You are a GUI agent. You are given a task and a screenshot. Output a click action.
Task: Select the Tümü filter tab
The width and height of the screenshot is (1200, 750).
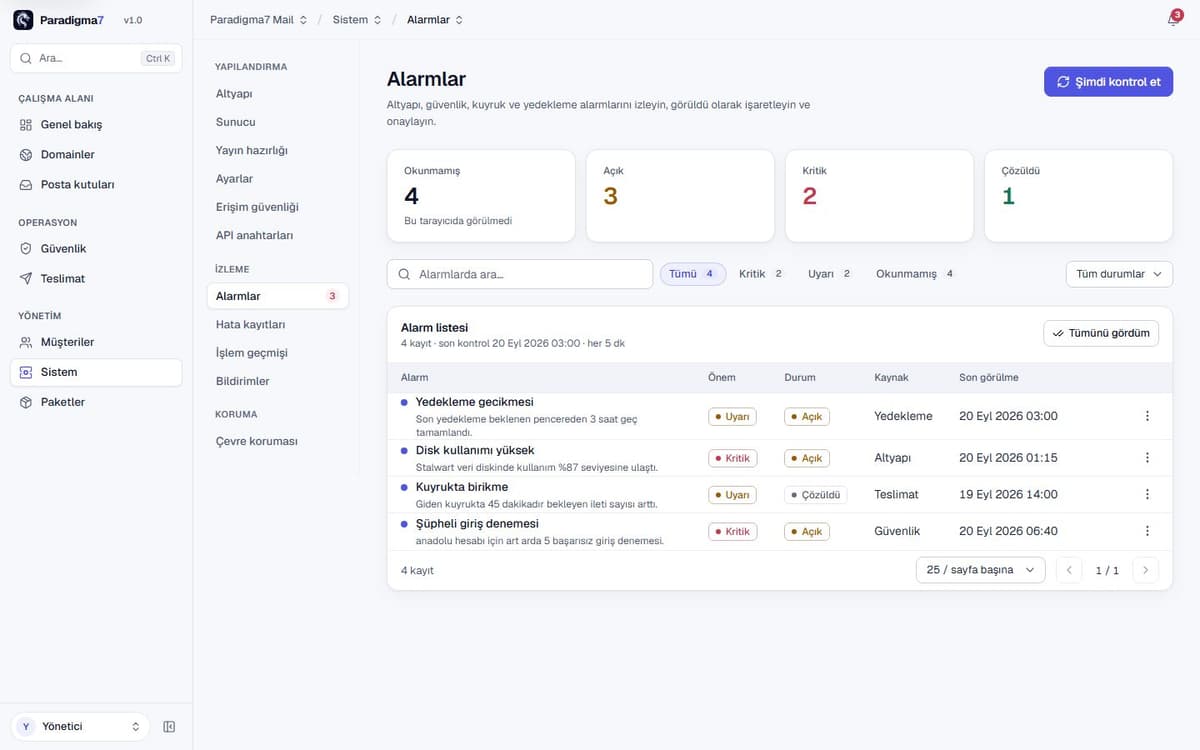pyautogui.click(x=693, y=274)
